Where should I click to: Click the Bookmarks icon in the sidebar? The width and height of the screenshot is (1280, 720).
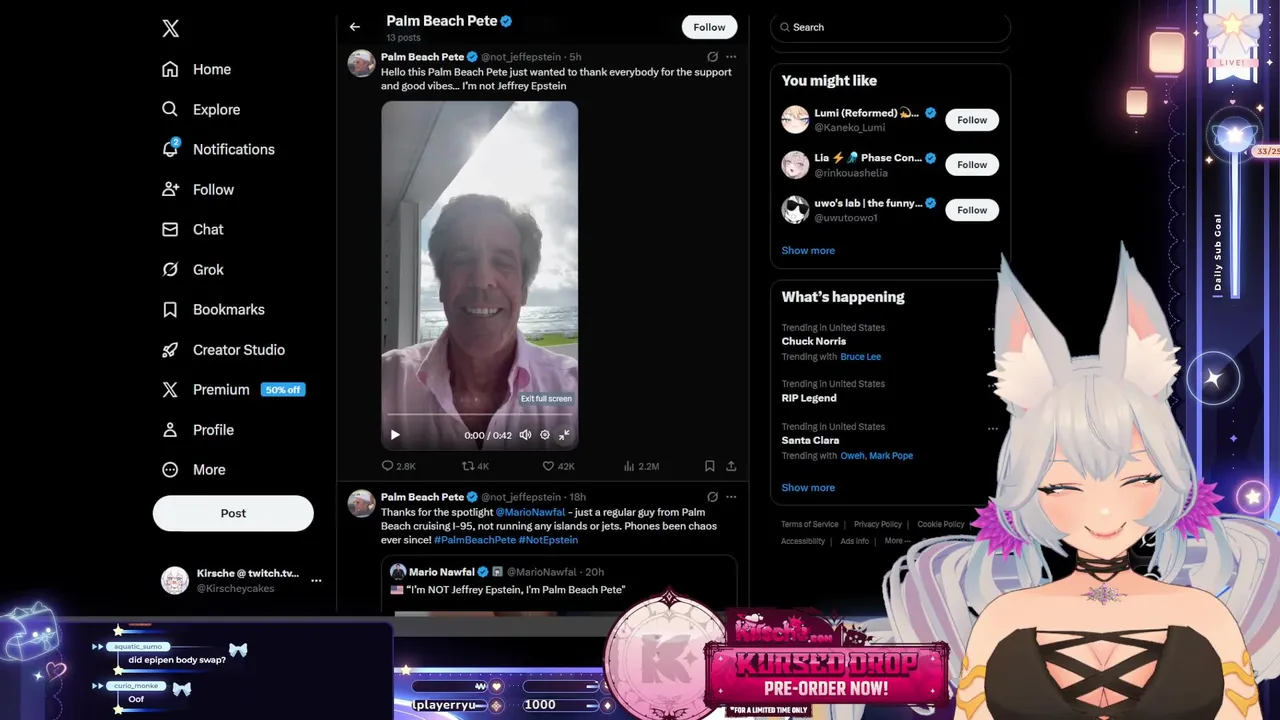(x=170, y=309)
